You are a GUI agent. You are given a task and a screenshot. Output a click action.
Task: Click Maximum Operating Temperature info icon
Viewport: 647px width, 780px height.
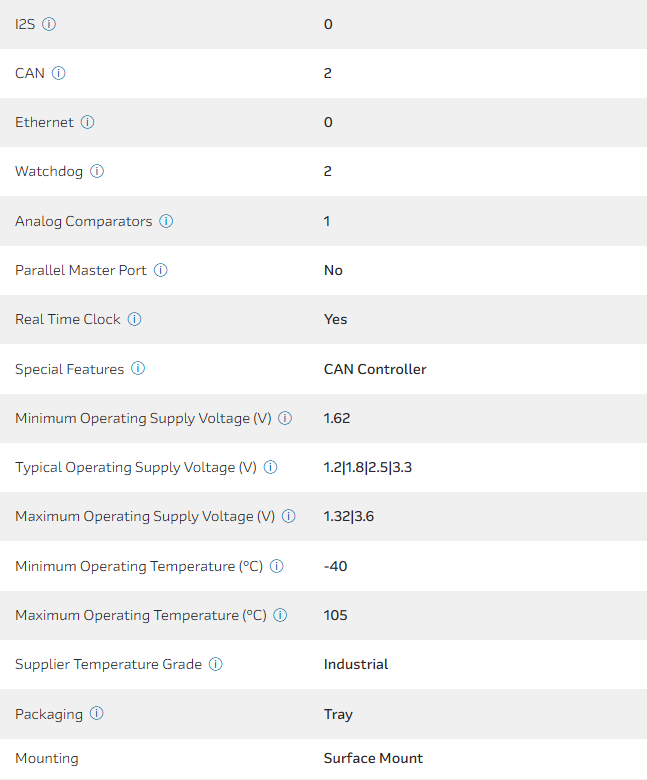280,615
